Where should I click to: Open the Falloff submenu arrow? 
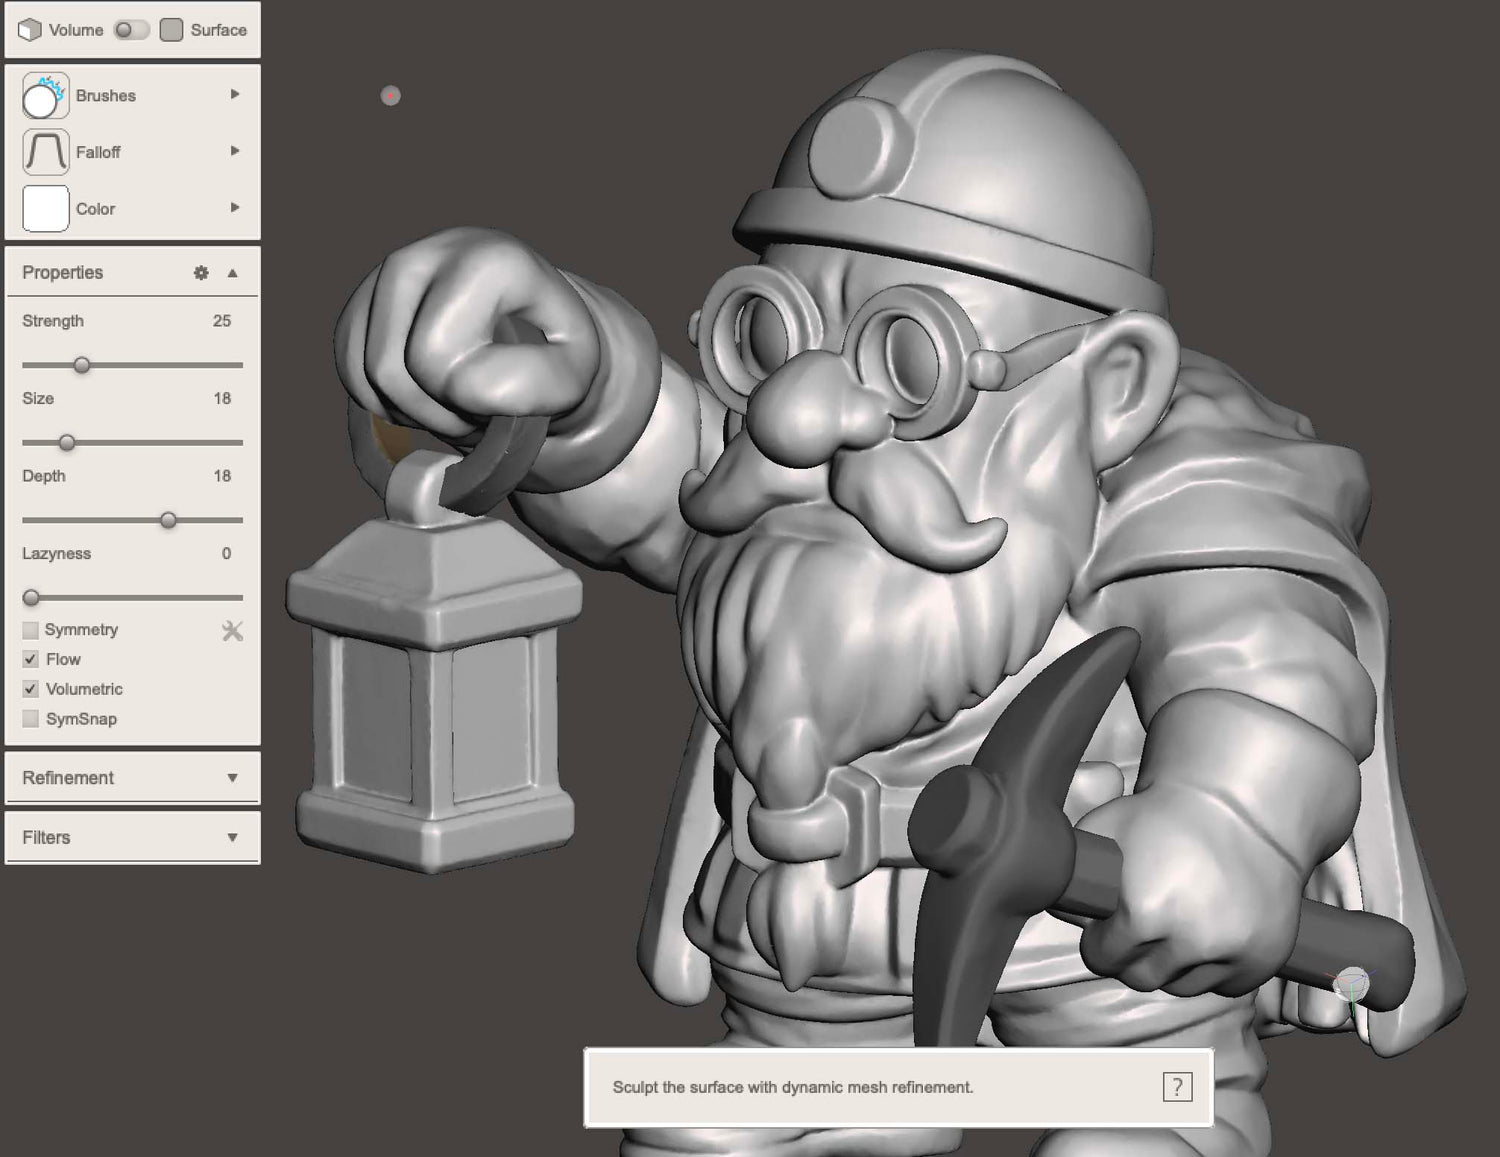[235, 151]
